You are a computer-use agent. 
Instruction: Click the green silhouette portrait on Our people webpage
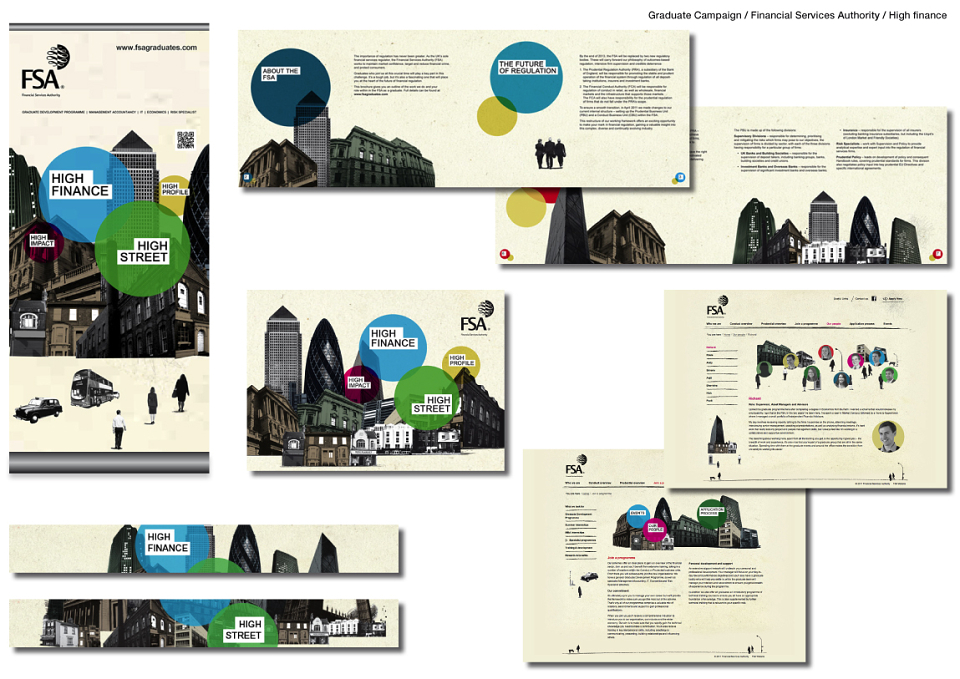click(x=764, y=369)
